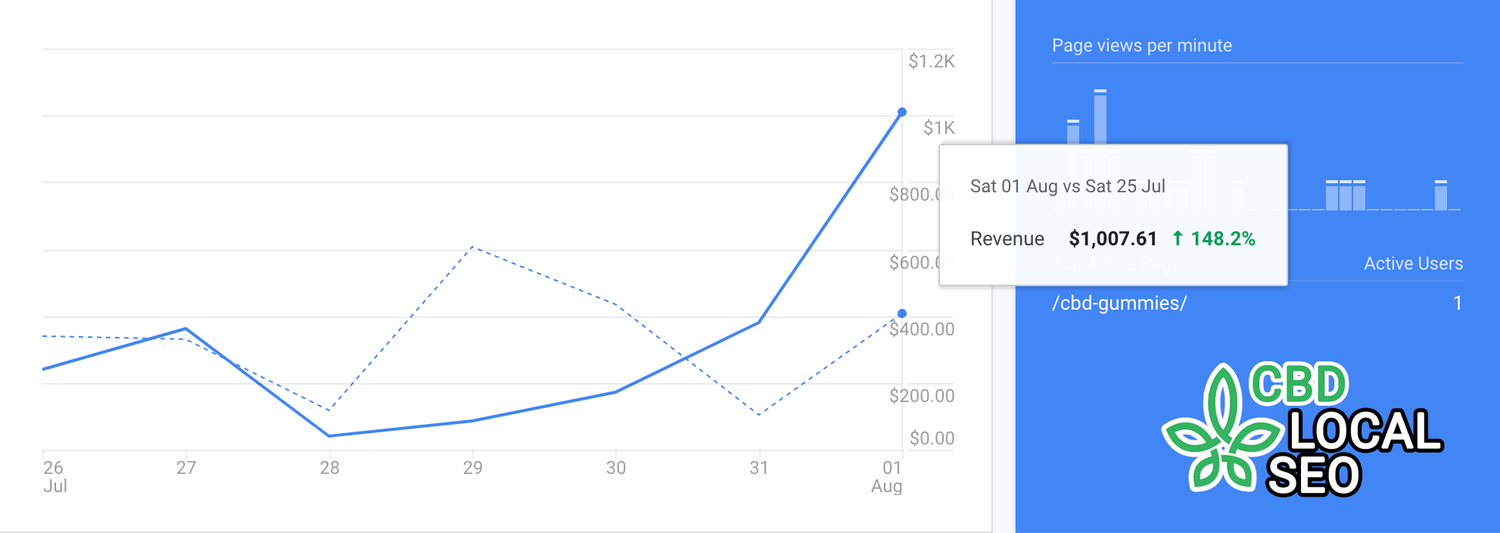
Task: Click the solid line endpoint dot at 01 Aug
Action: [x=902, y=112]
